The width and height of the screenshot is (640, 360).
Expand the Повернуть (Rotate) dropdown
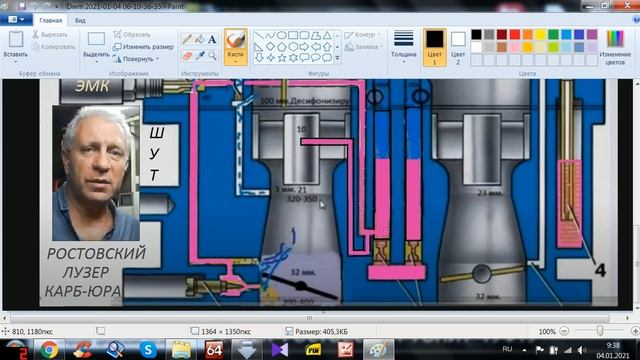(x=157, y=59)
